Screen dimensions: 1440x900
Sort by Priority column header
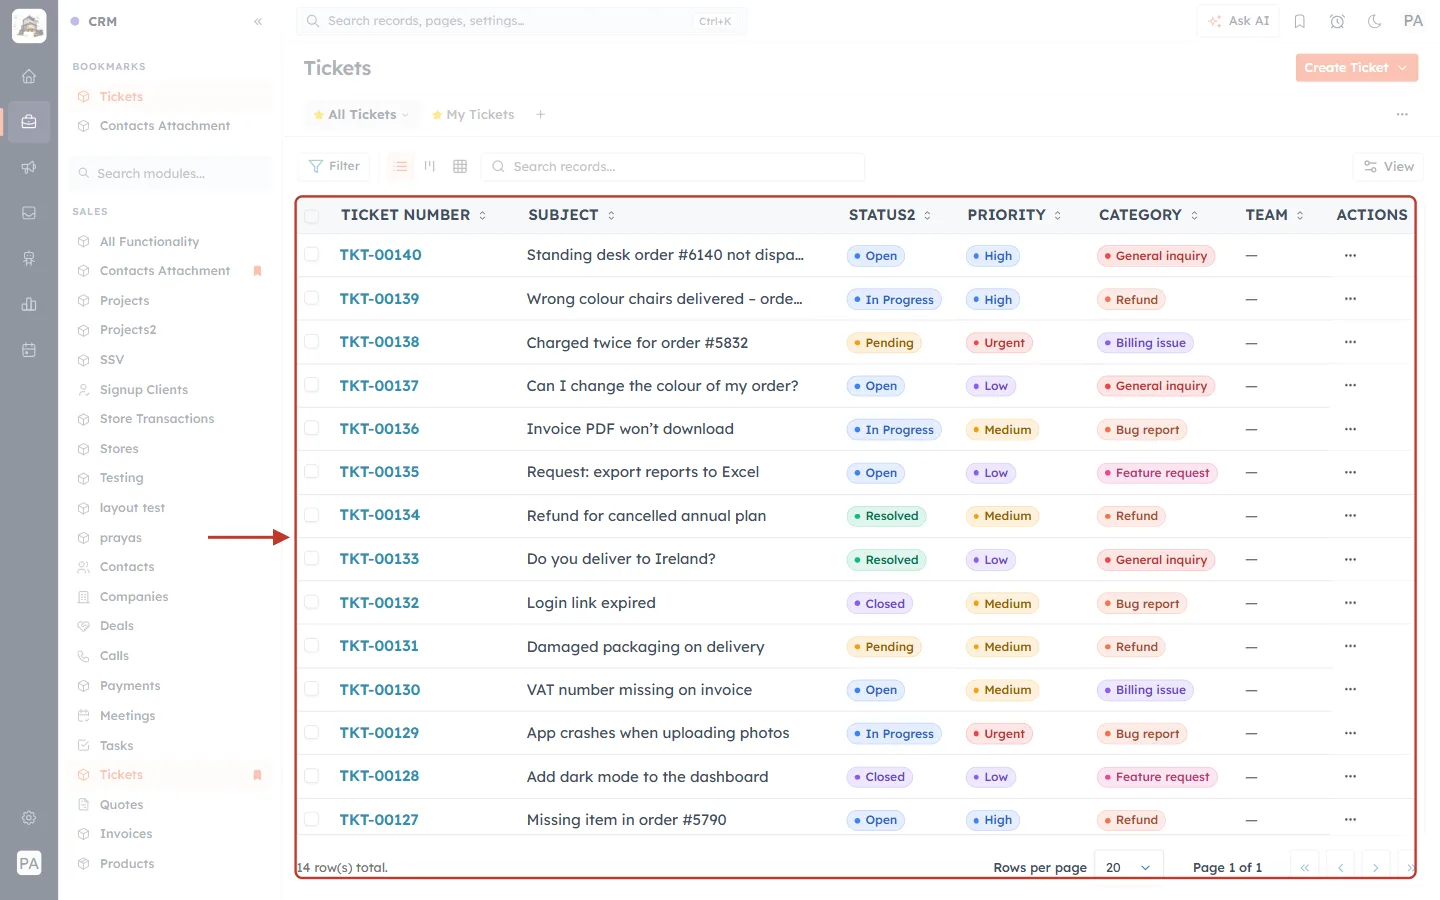coord(1014,215)
